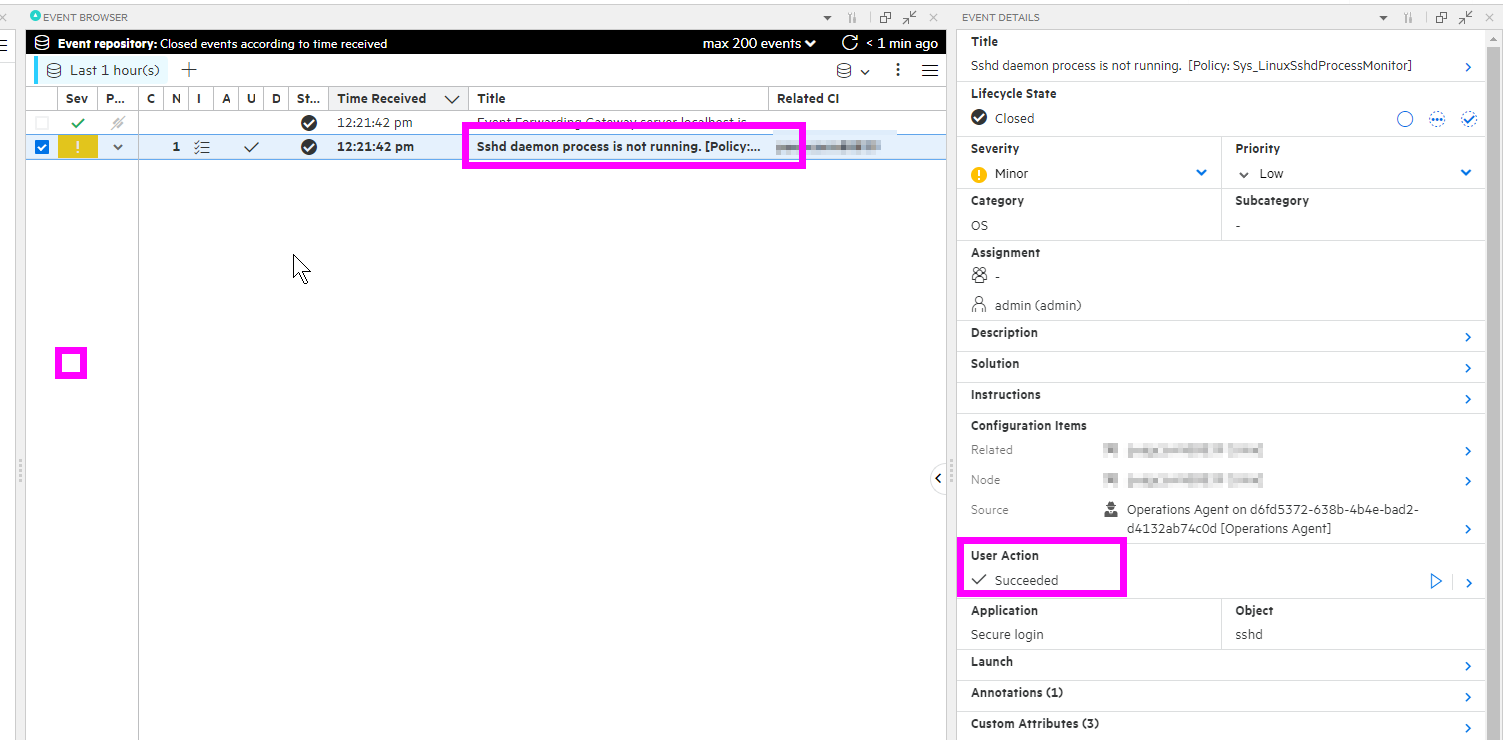Check the Event Forwarding Gateway row checkbox

(41, 122)
